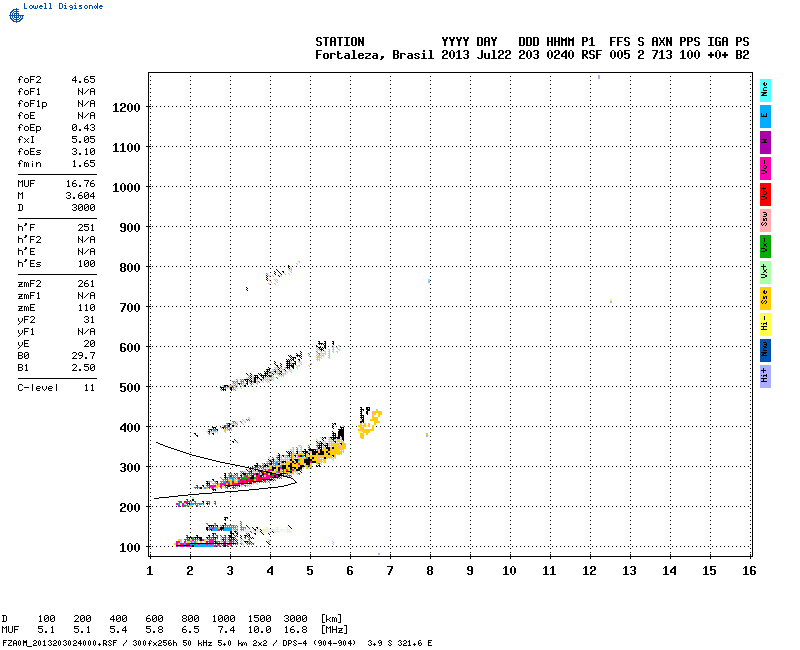This screenshot has width=800, height=650.
Task: Click the 'RSF' program value
Action: tap(591, 55)
